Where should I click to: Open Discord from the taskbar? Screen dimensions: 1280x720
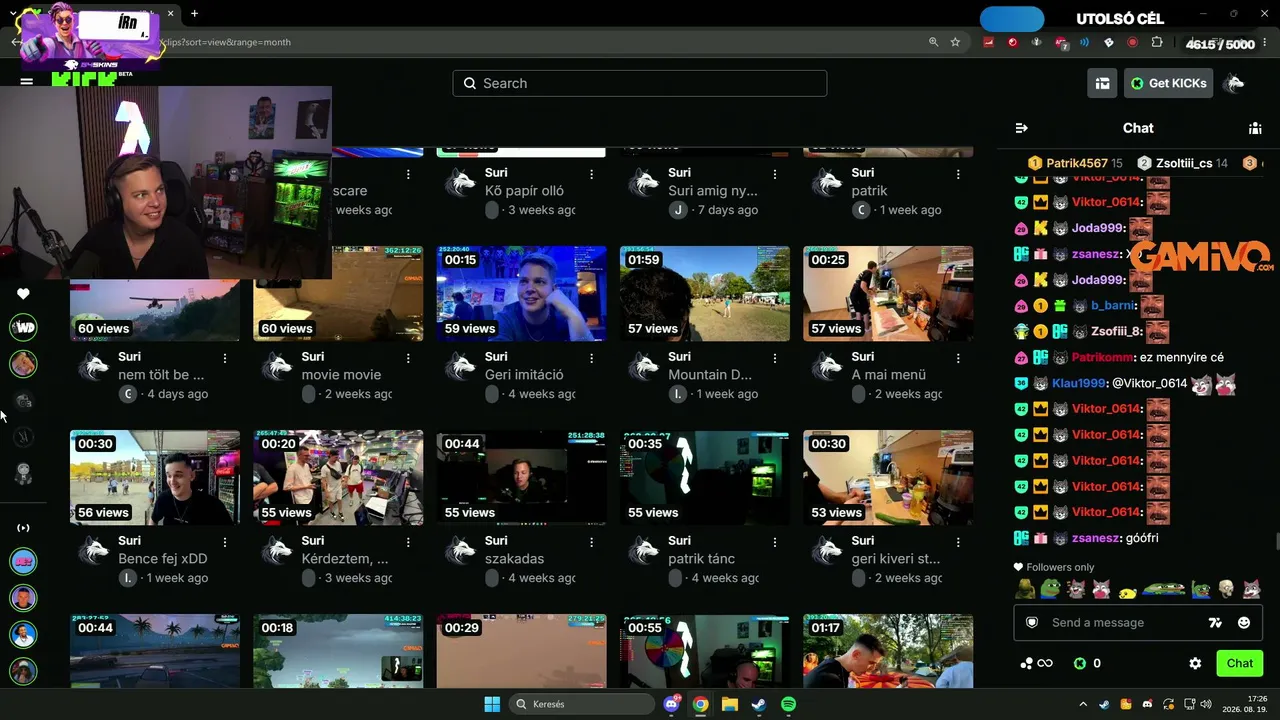click(x=671, y=704)
